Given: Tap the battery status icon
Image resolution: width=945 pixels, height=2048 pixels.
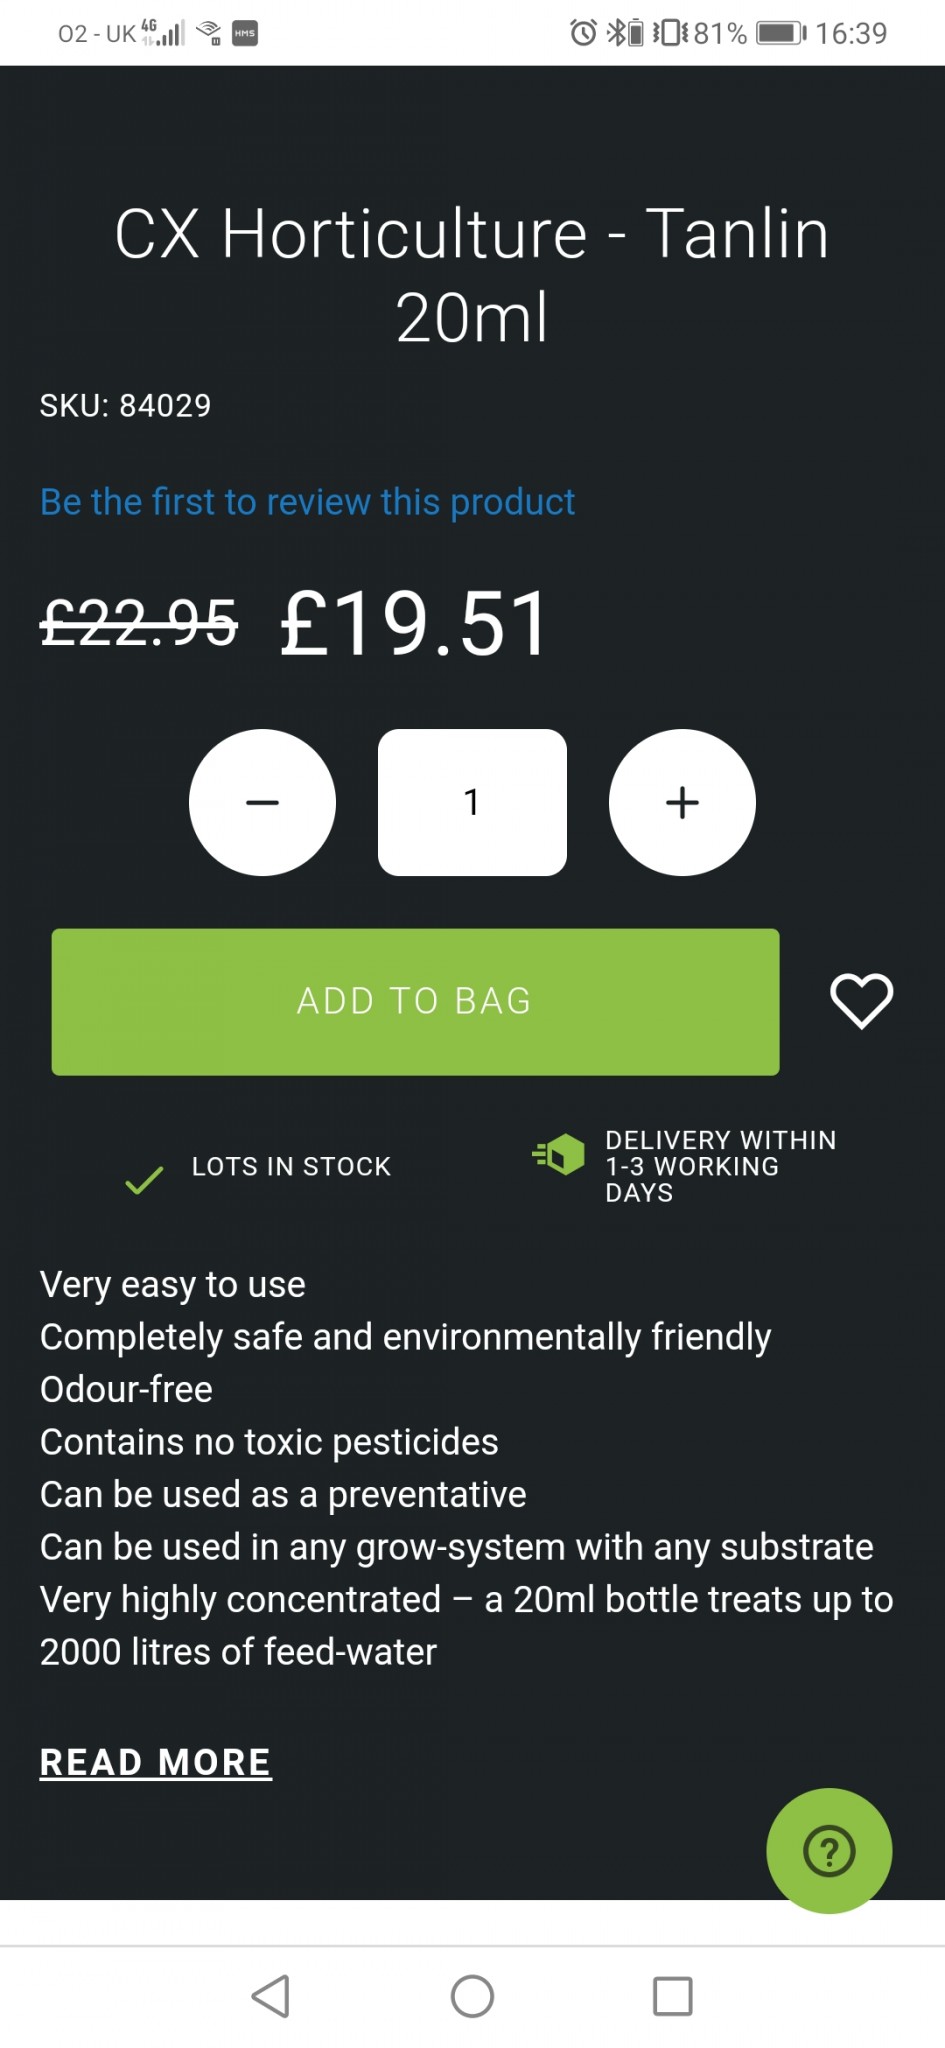Looking at the screenshot, I should pos(781,33).
